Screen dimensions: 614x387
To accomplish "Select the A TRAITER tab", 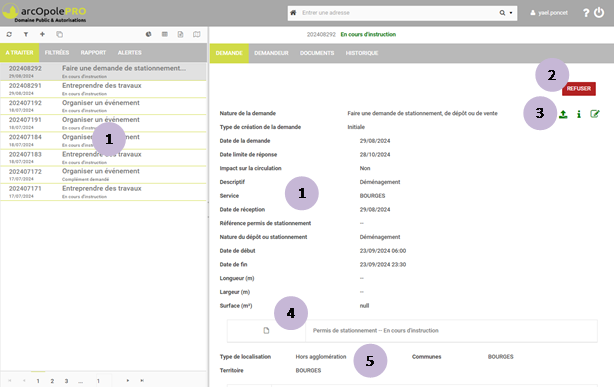I will pyautogui.click(x=20, y=52).
